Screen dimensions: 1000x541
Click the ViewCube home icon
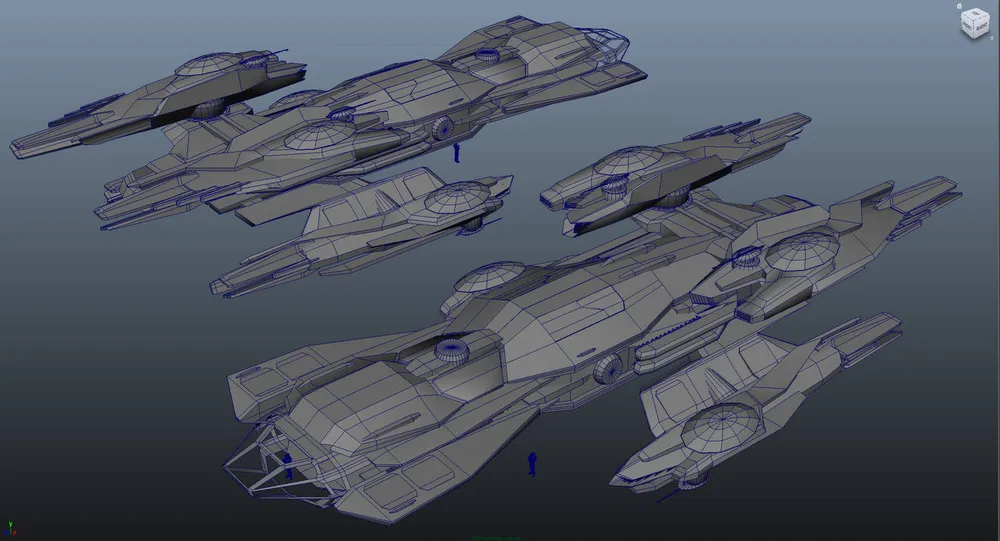pos(959,6)
